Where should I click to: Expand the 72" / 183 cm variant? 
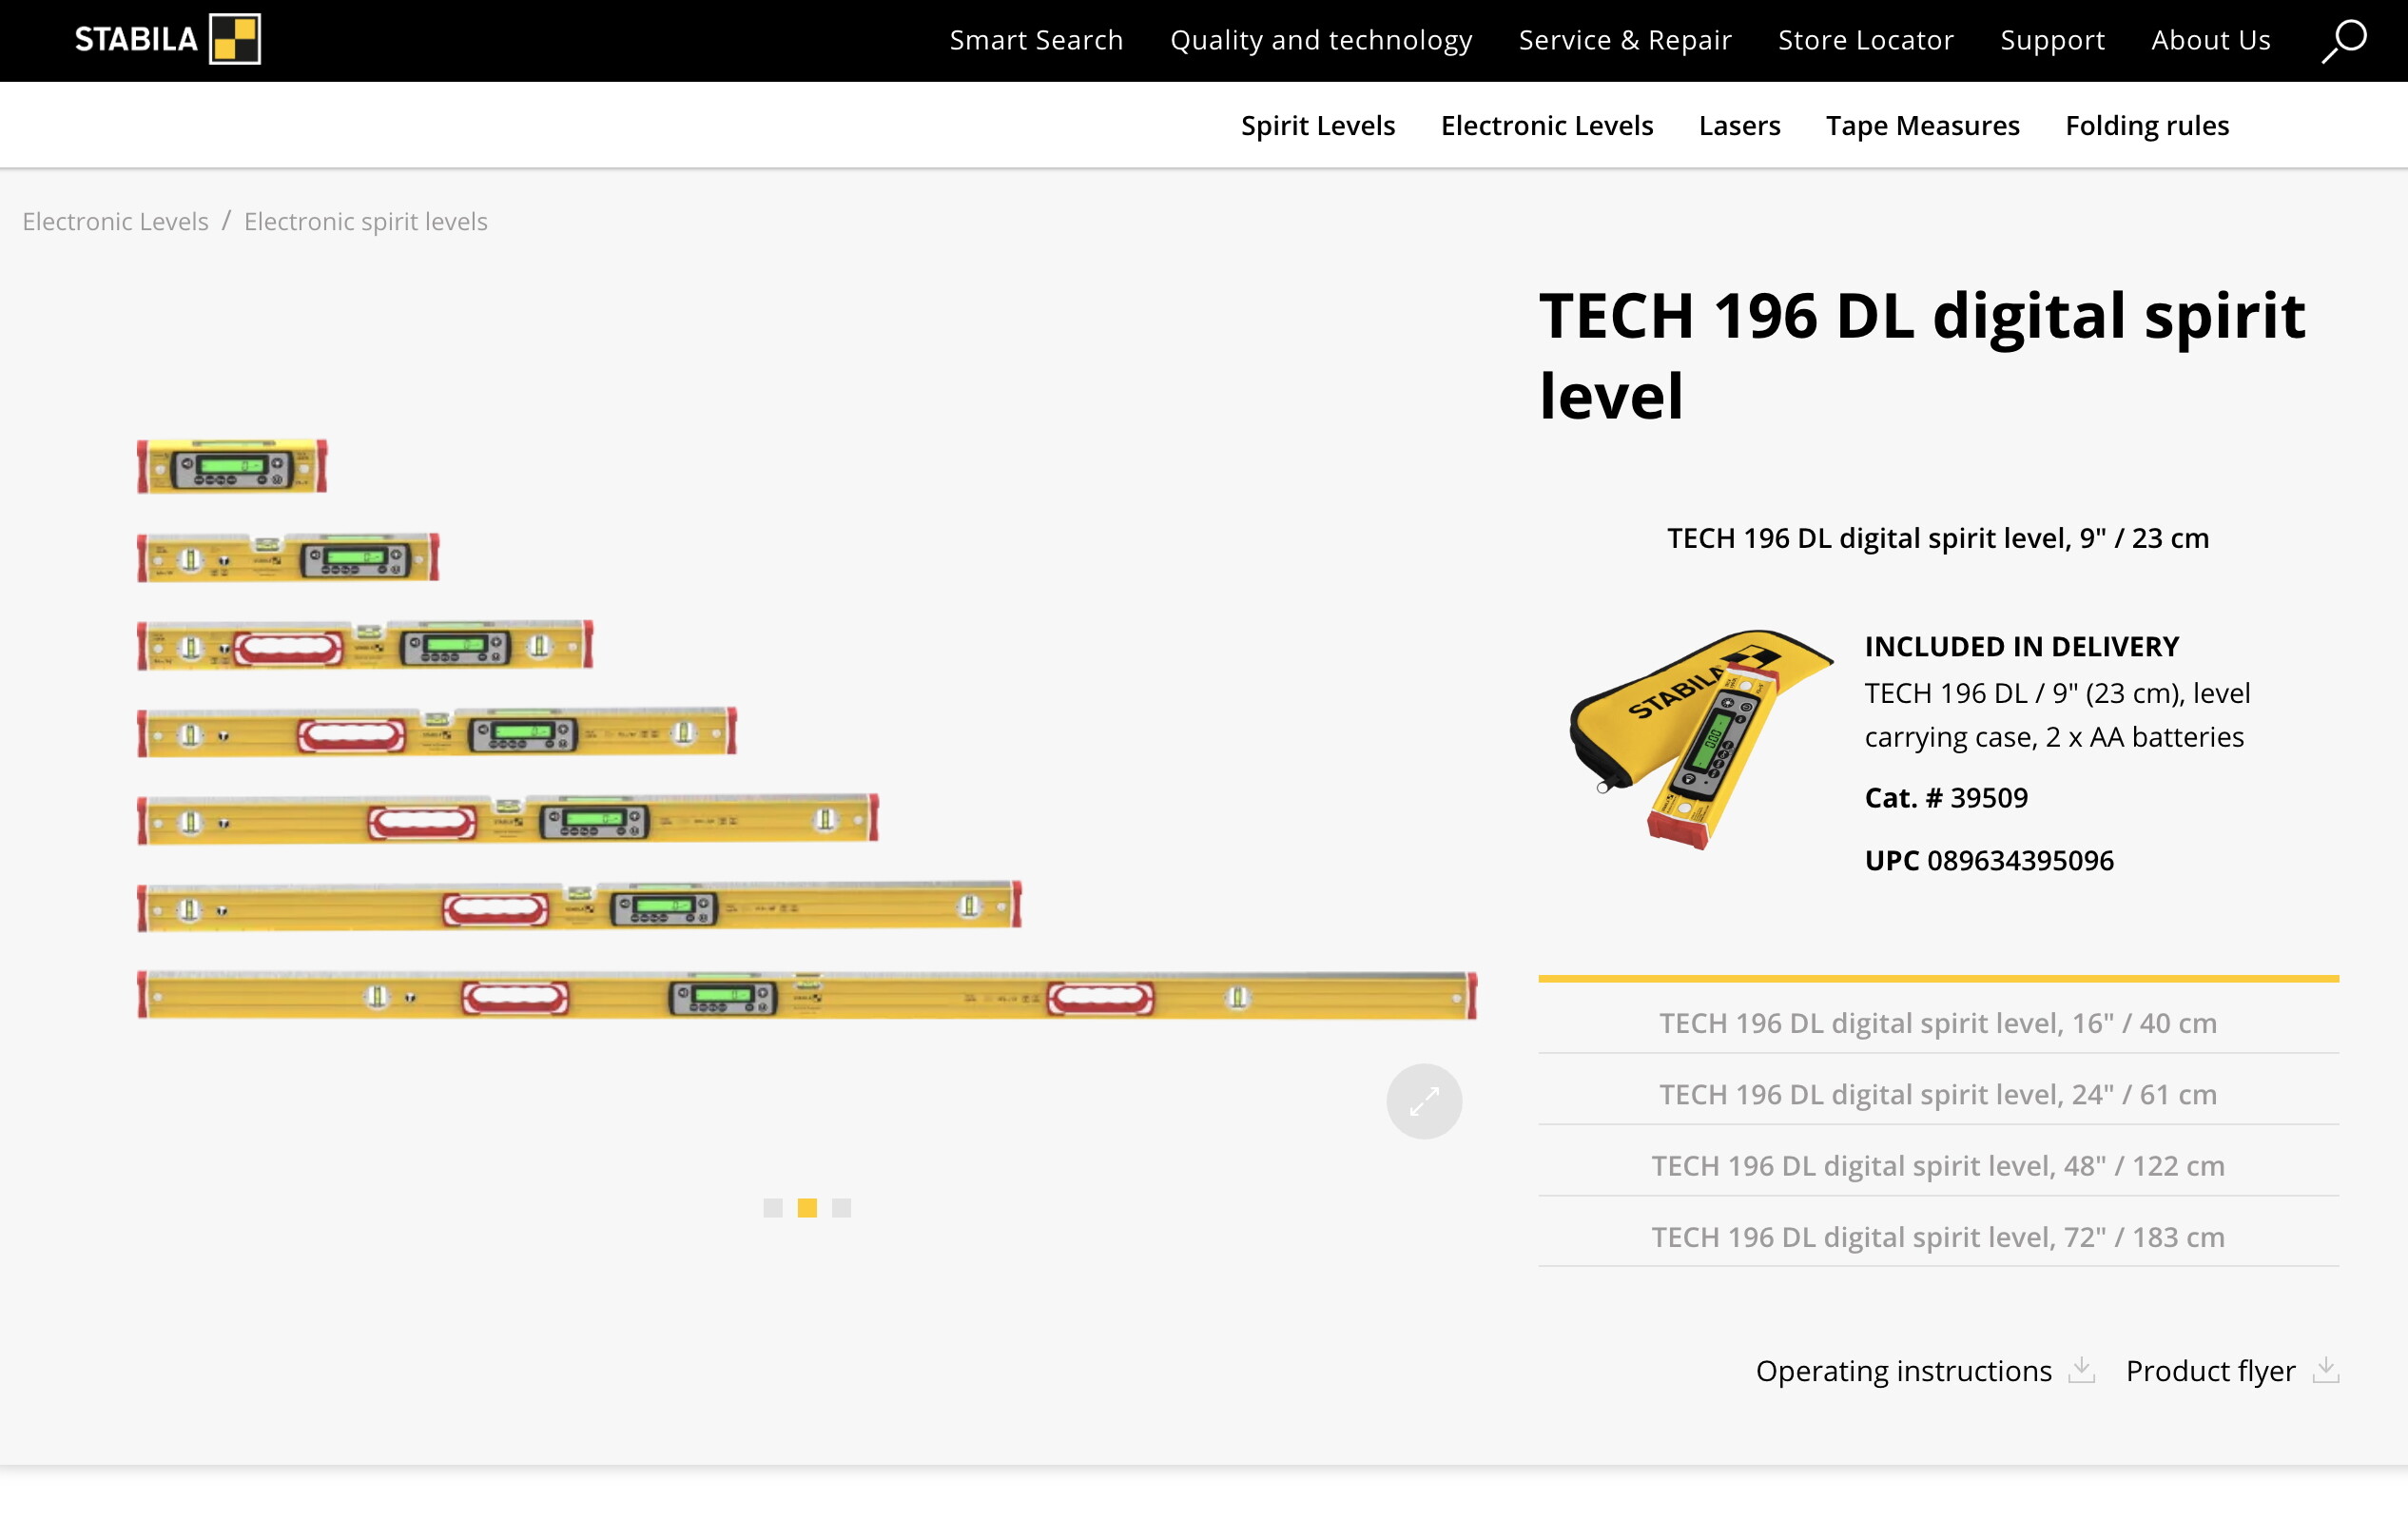[1937, 1237]
